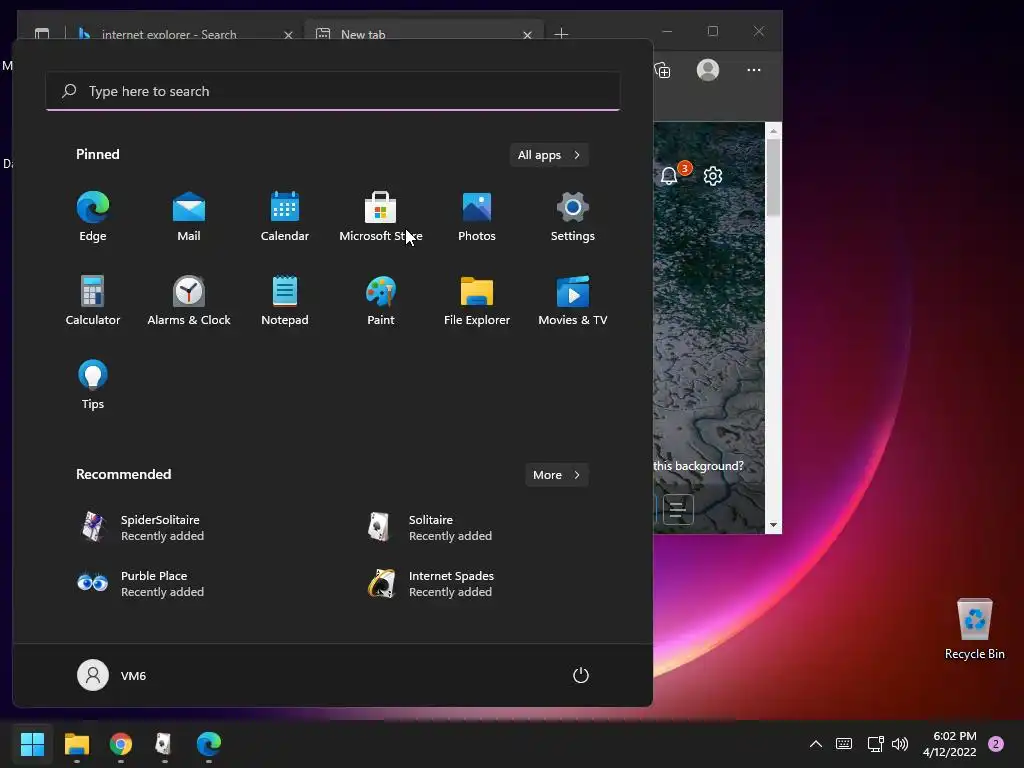1024x768 pixels.
Task: Open Edge profile avatar
Action: 708,70
